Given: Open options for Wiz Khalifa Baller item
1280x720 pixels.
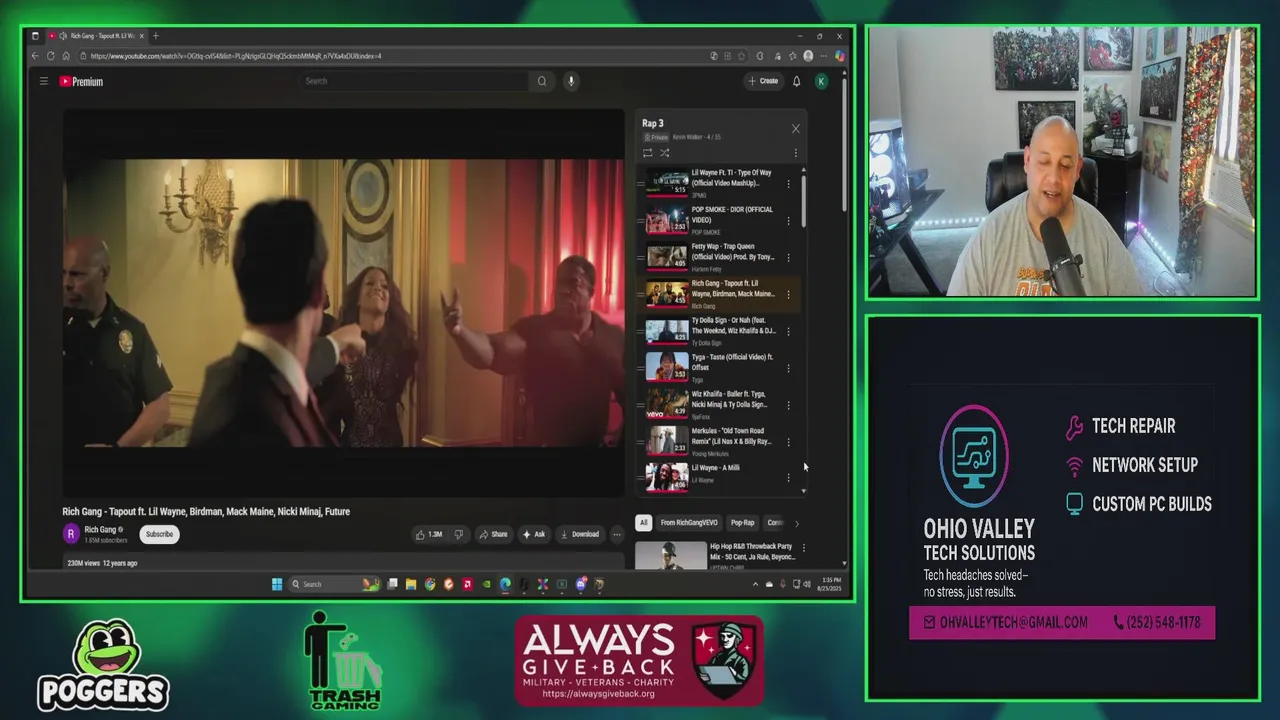Looking at the screenshot, I should click(788, 406).
